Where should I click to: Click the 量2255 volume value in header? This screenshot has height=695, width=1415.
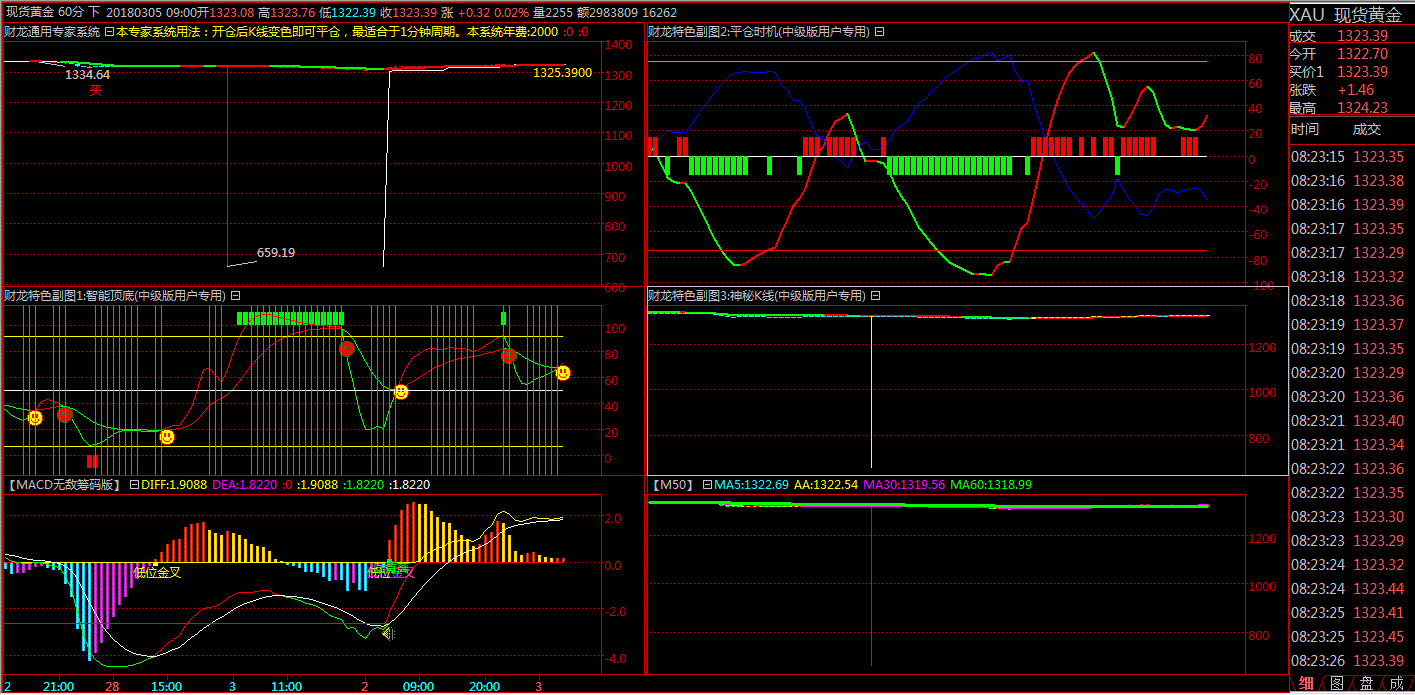(552, 13)
